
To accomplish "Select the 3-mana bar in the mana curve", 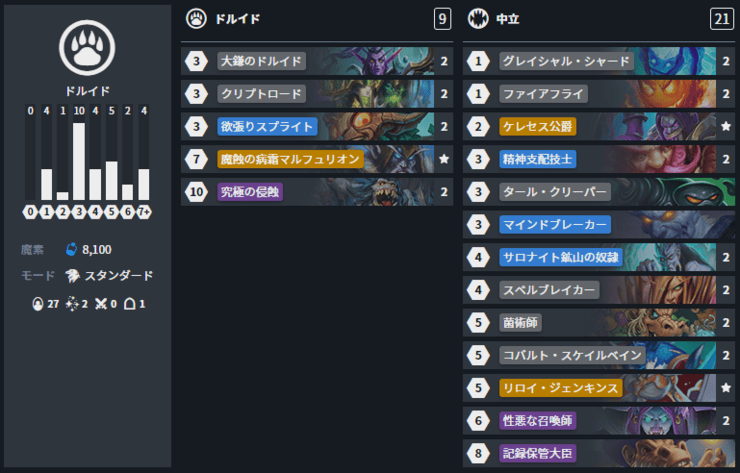I will tap(79, 161).
